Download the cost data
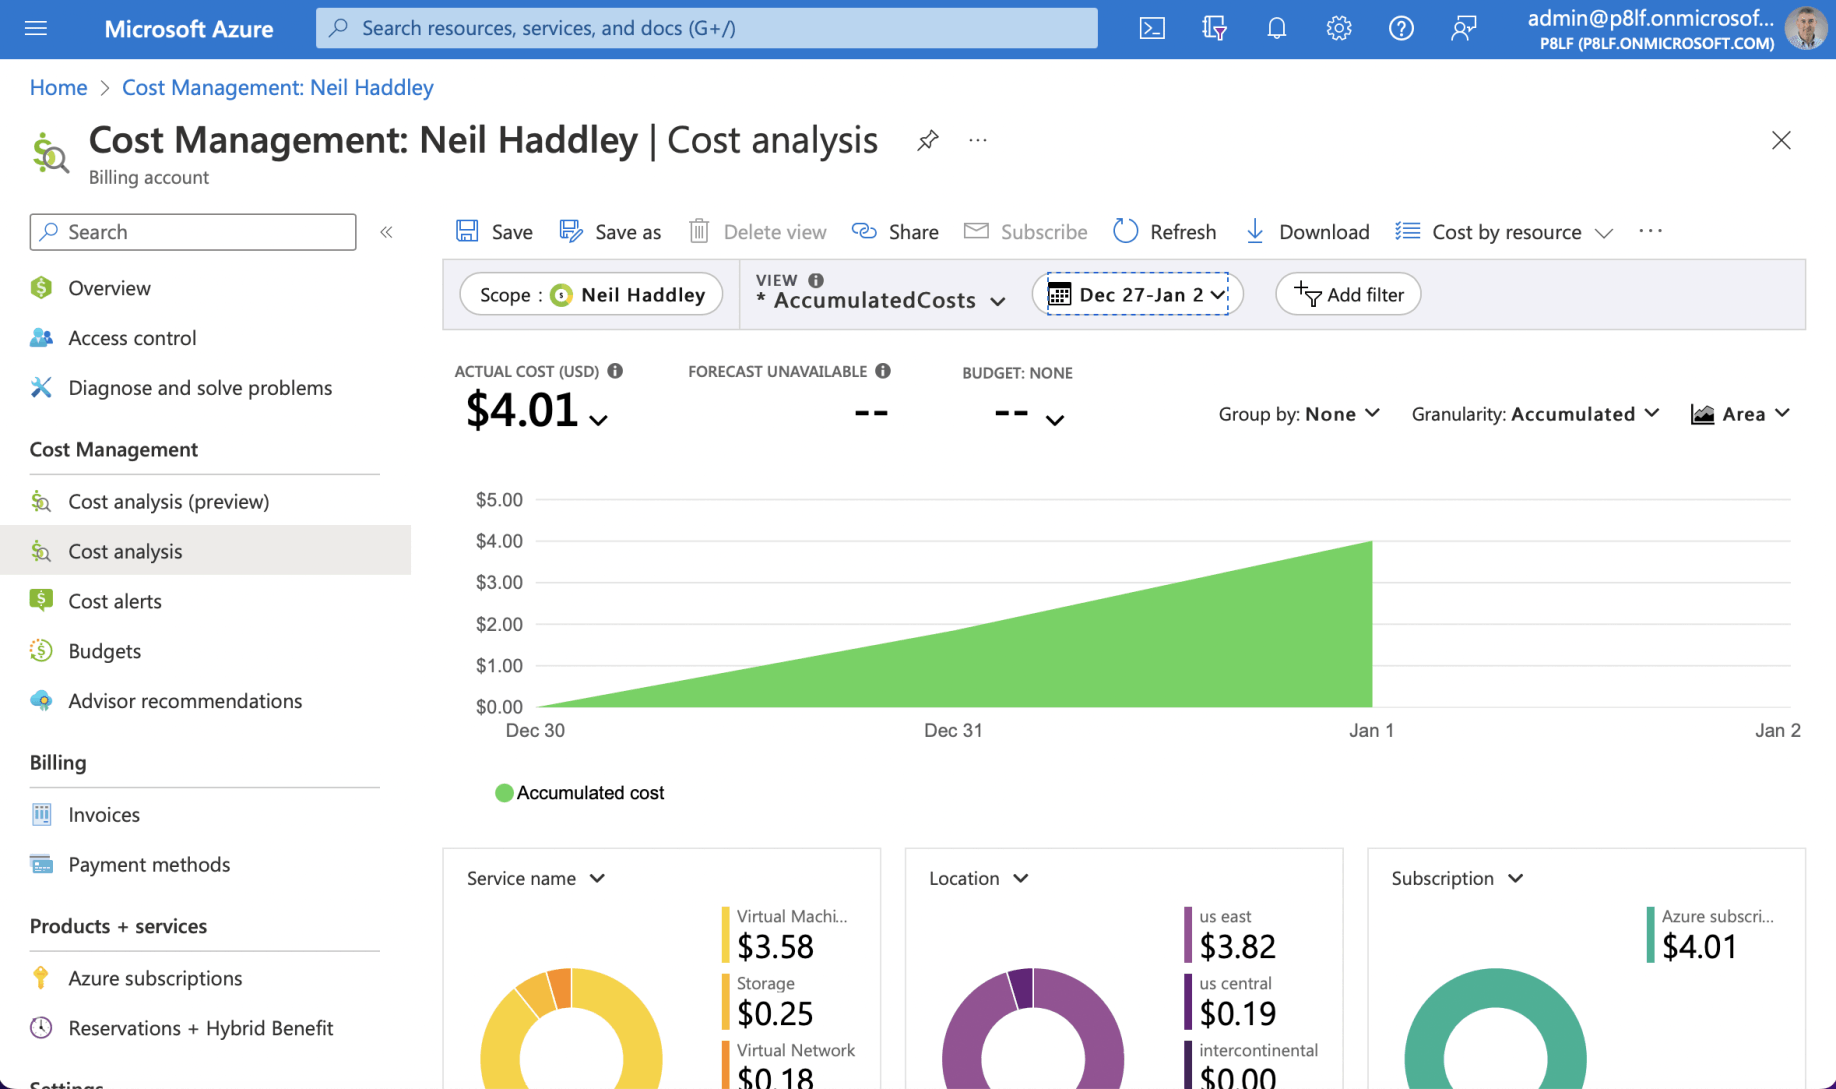Screen dimensions: 1836x1089 point(1308,232)
